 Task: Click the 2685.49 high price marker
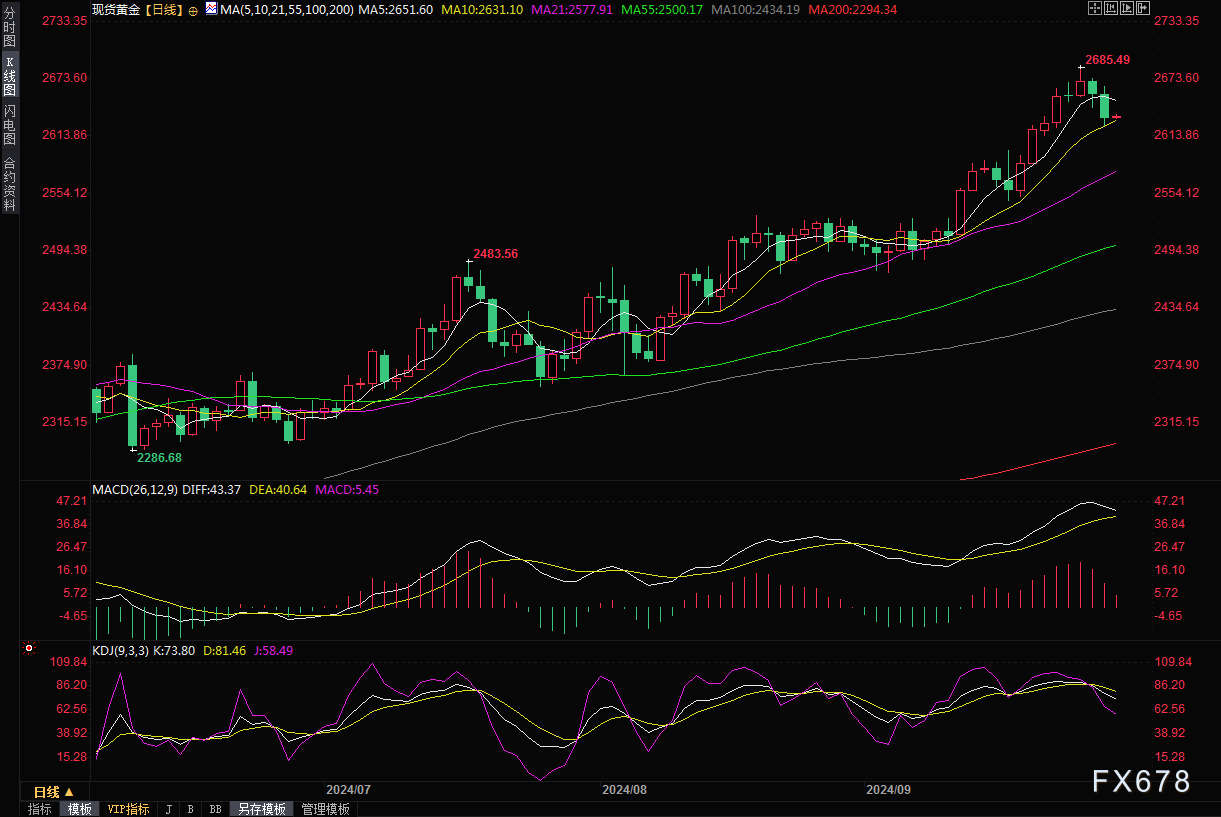[x=1107, y=60]
